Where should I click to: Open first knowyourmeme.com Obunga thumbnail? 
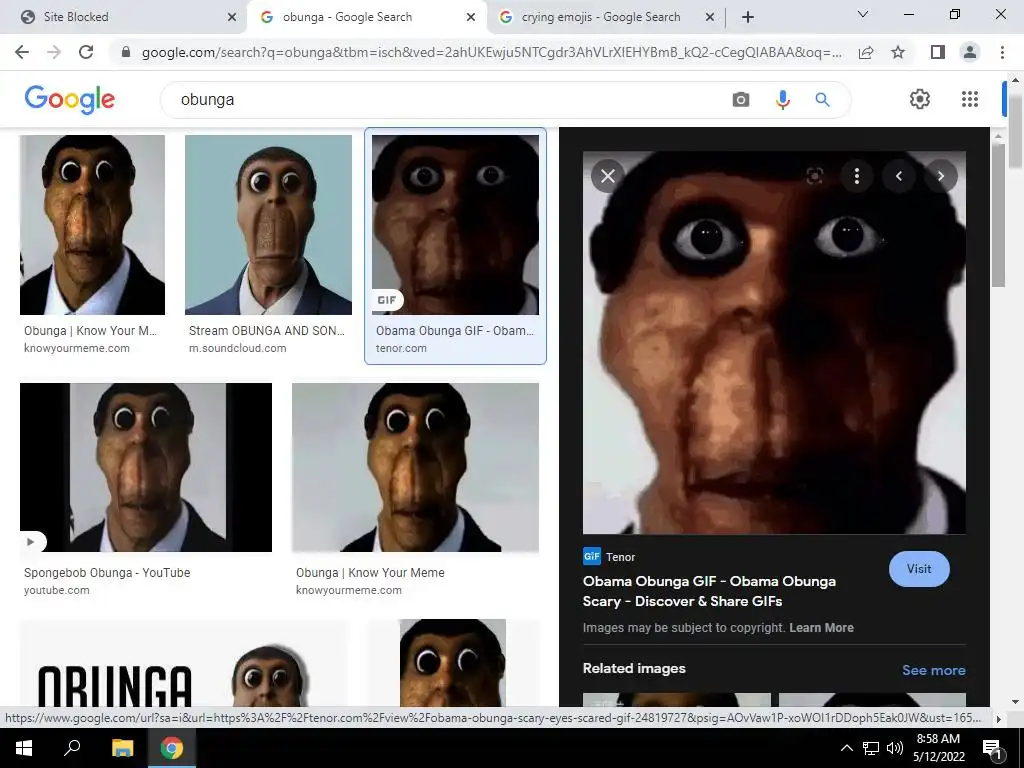92,225
